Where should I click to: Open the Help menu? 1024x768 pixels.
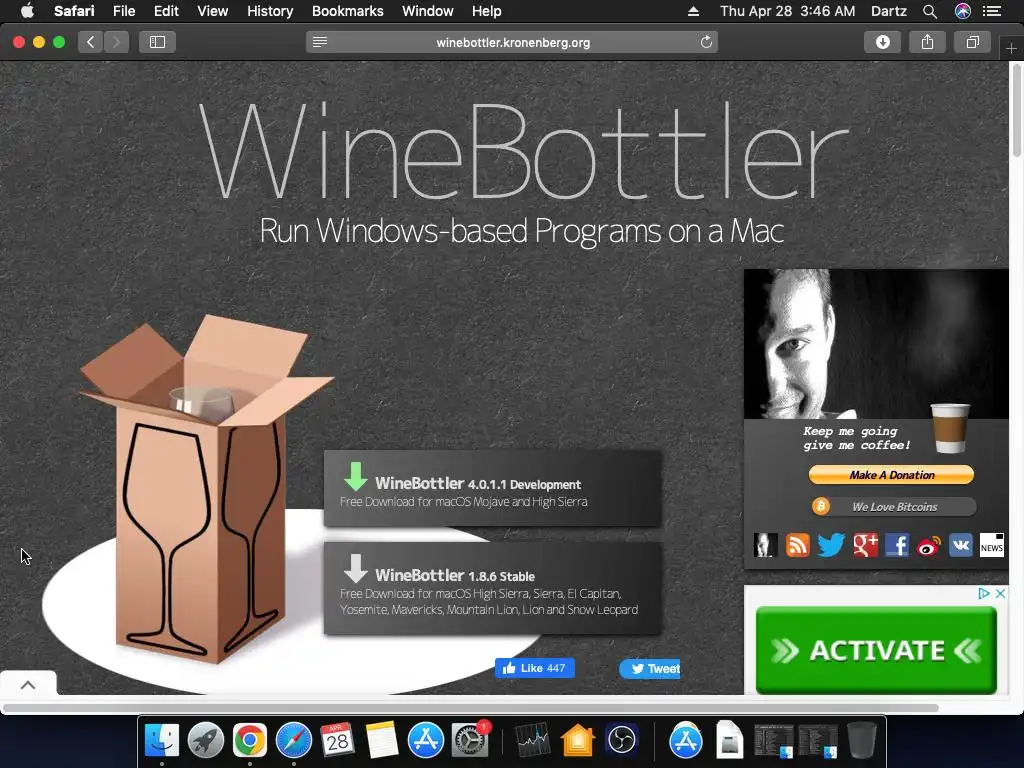click(487, 11)
